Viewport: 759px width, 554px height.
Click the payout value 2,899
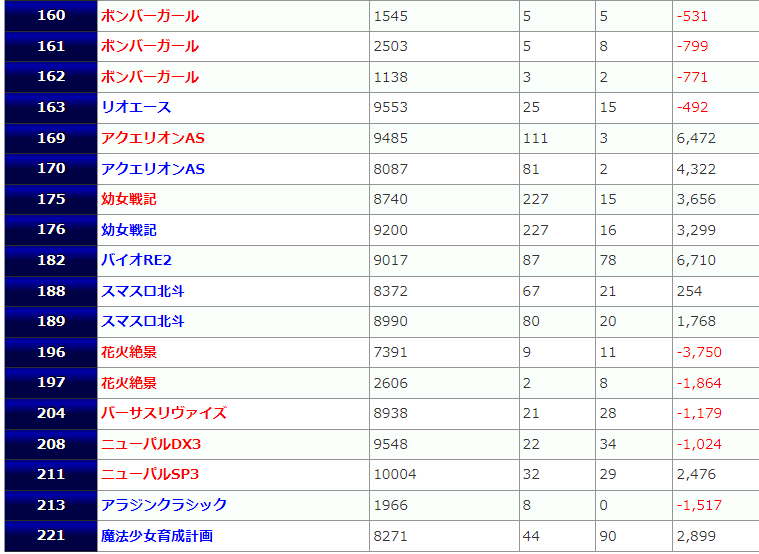pos(696,536)
